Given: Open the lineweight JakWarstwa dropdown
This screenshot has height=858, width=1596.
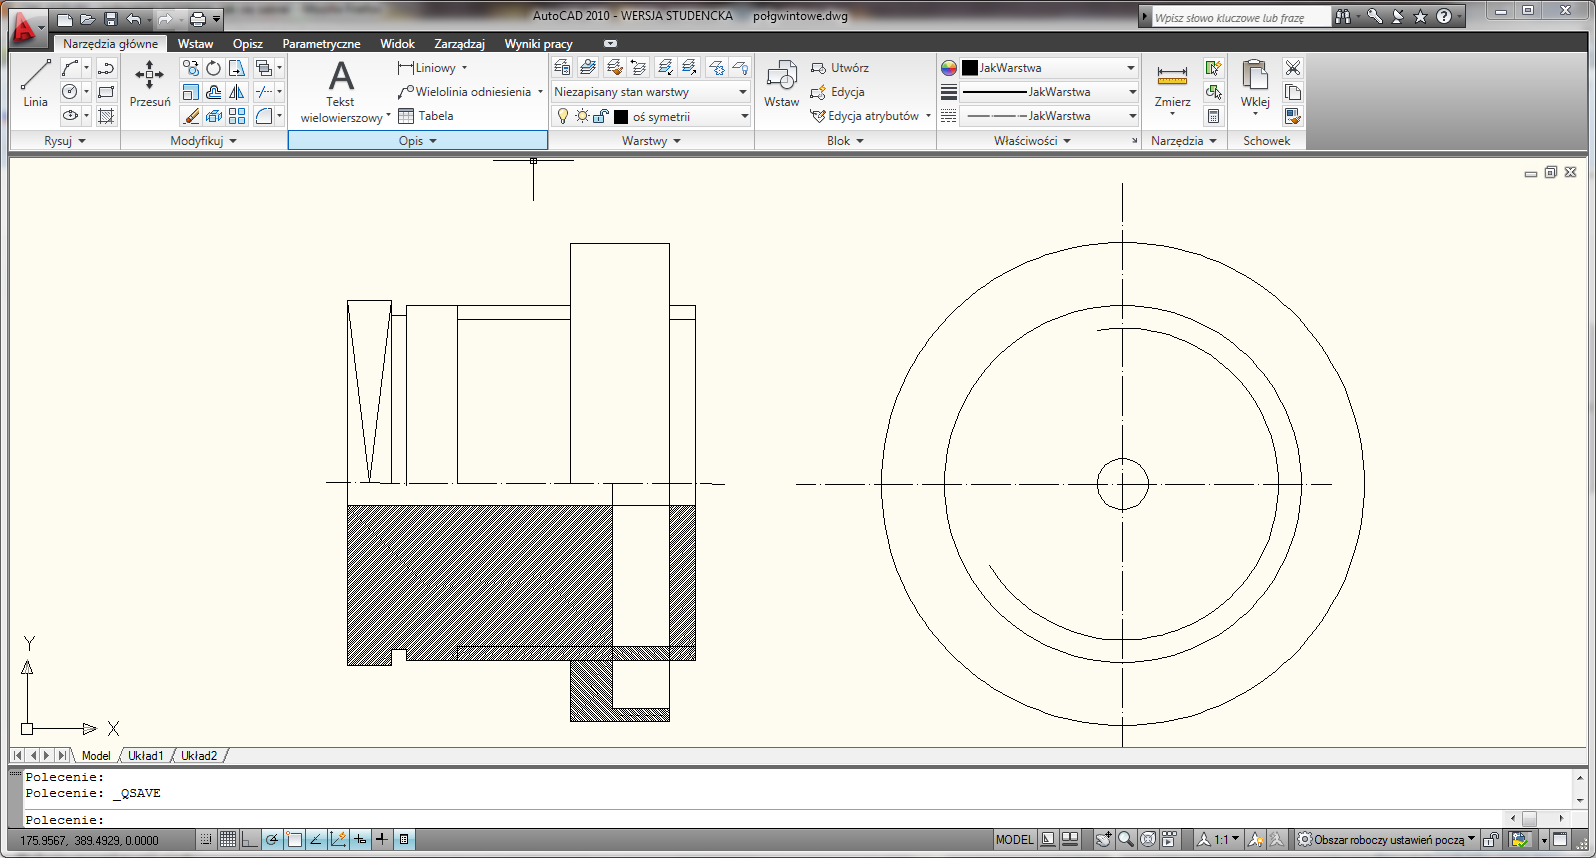Looking at the screenshot, I should (x=1049, y=92).
